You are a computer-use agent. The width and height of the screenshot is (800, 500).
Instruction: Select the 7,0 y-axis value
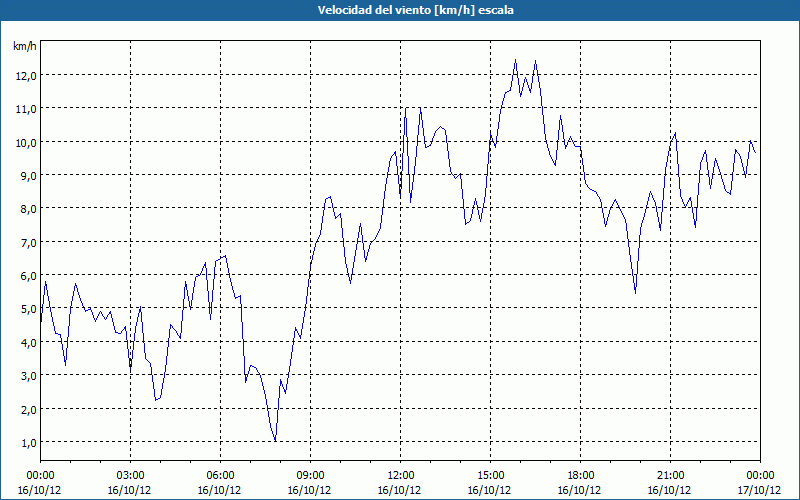[29, 242]
